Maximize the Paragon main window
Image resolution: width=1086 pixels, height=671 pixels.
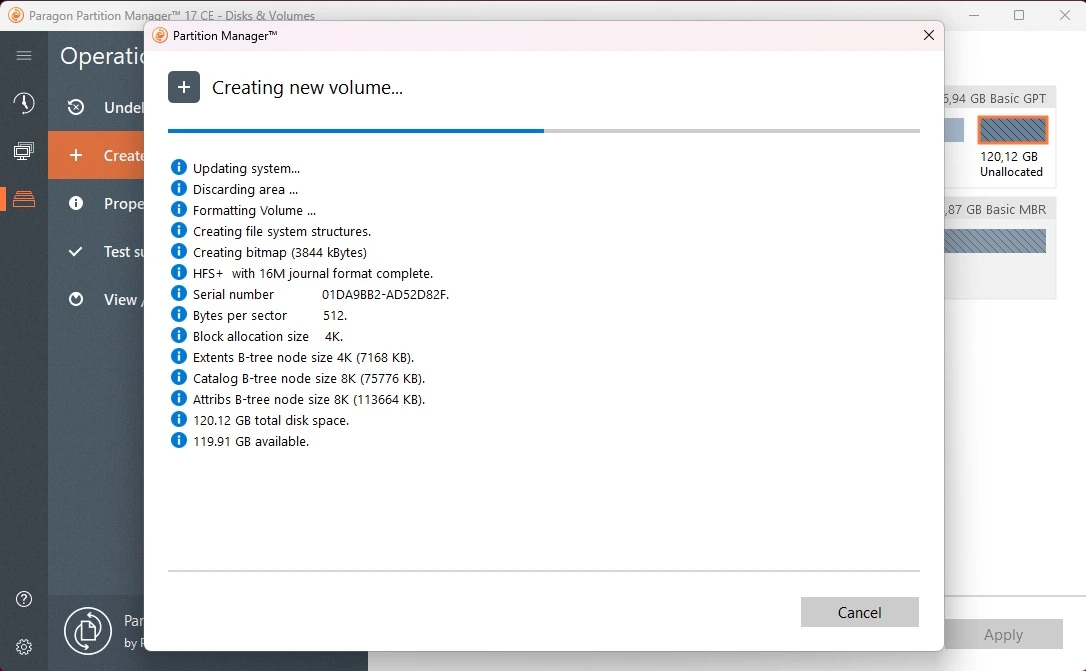coord(1019,15)
